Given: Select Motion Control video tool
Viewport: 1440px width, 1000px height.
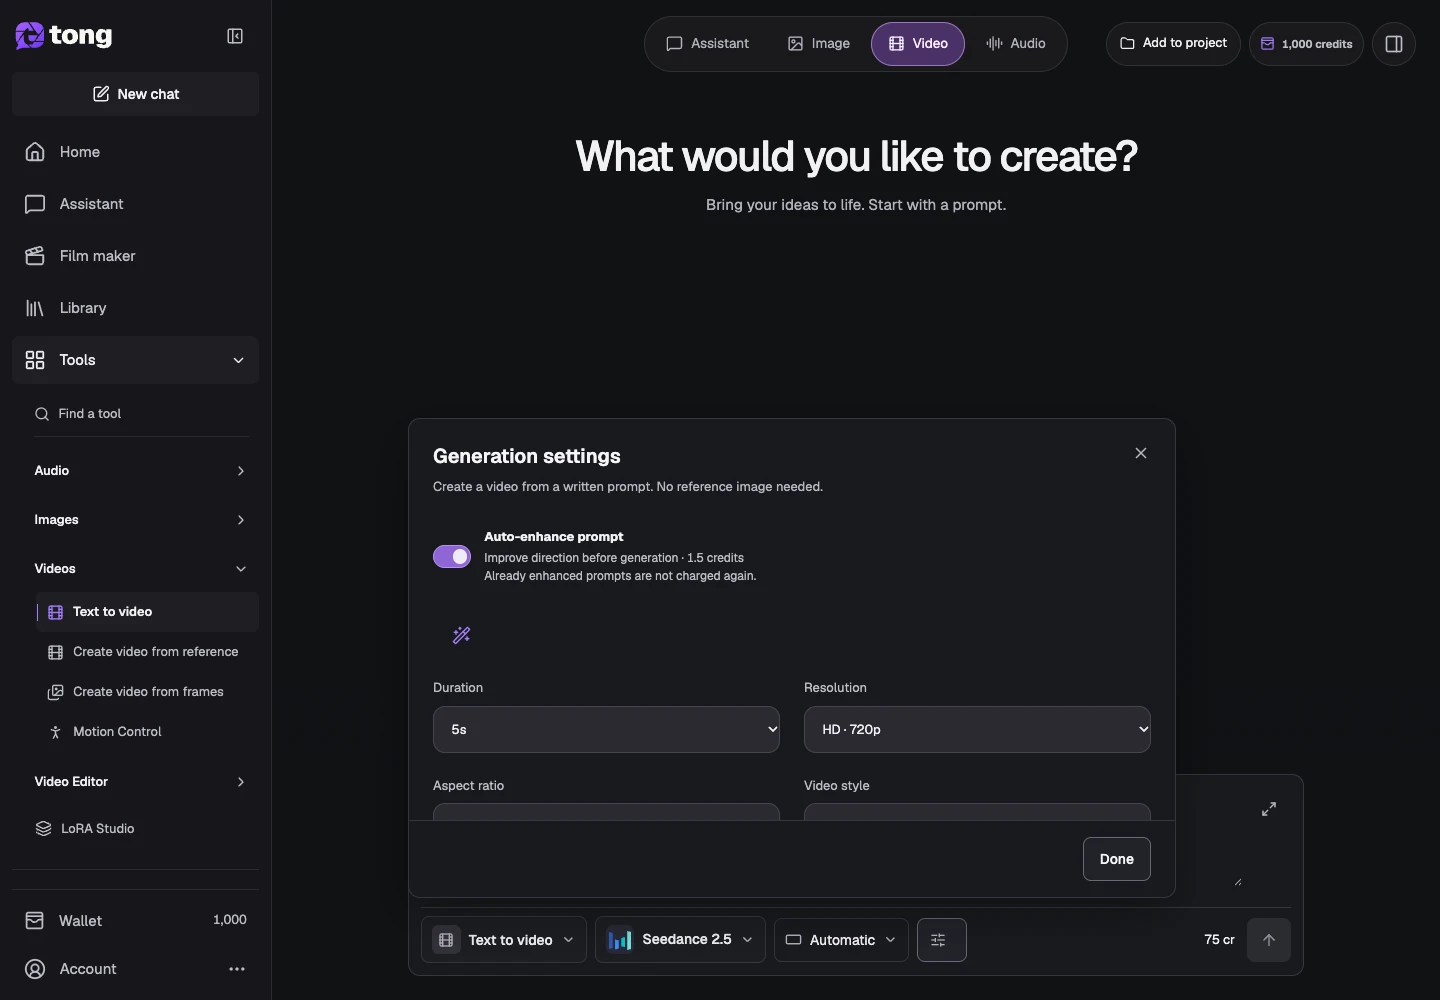Looking at the screenshot, I should point(148,732).
